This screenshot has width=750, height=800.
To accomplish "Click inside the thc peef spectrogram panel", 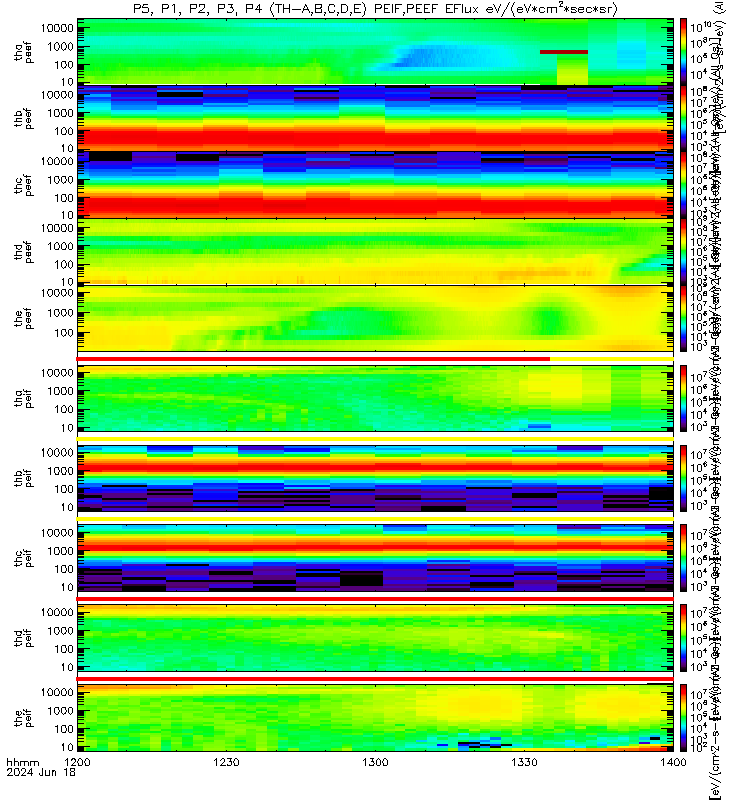I will click(x=375, y=185).
